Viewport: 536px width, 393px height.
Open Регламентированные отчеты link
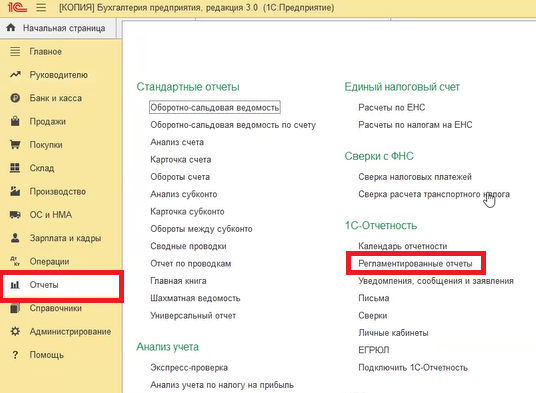[x=415, y=263]
